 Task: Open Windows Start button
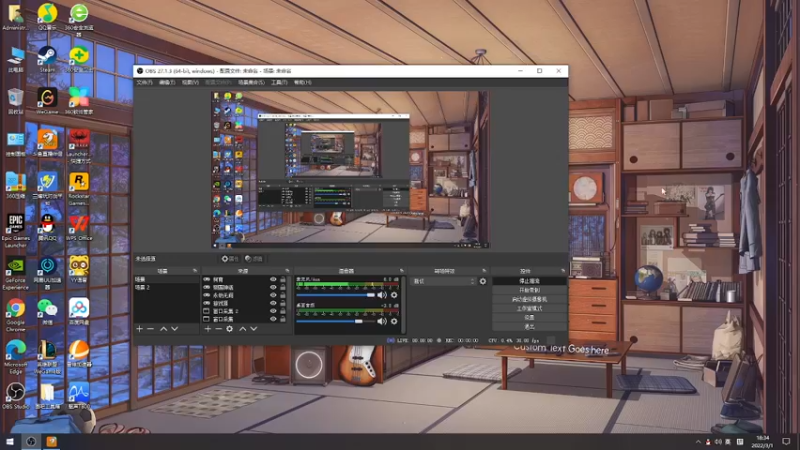(10, 442)
